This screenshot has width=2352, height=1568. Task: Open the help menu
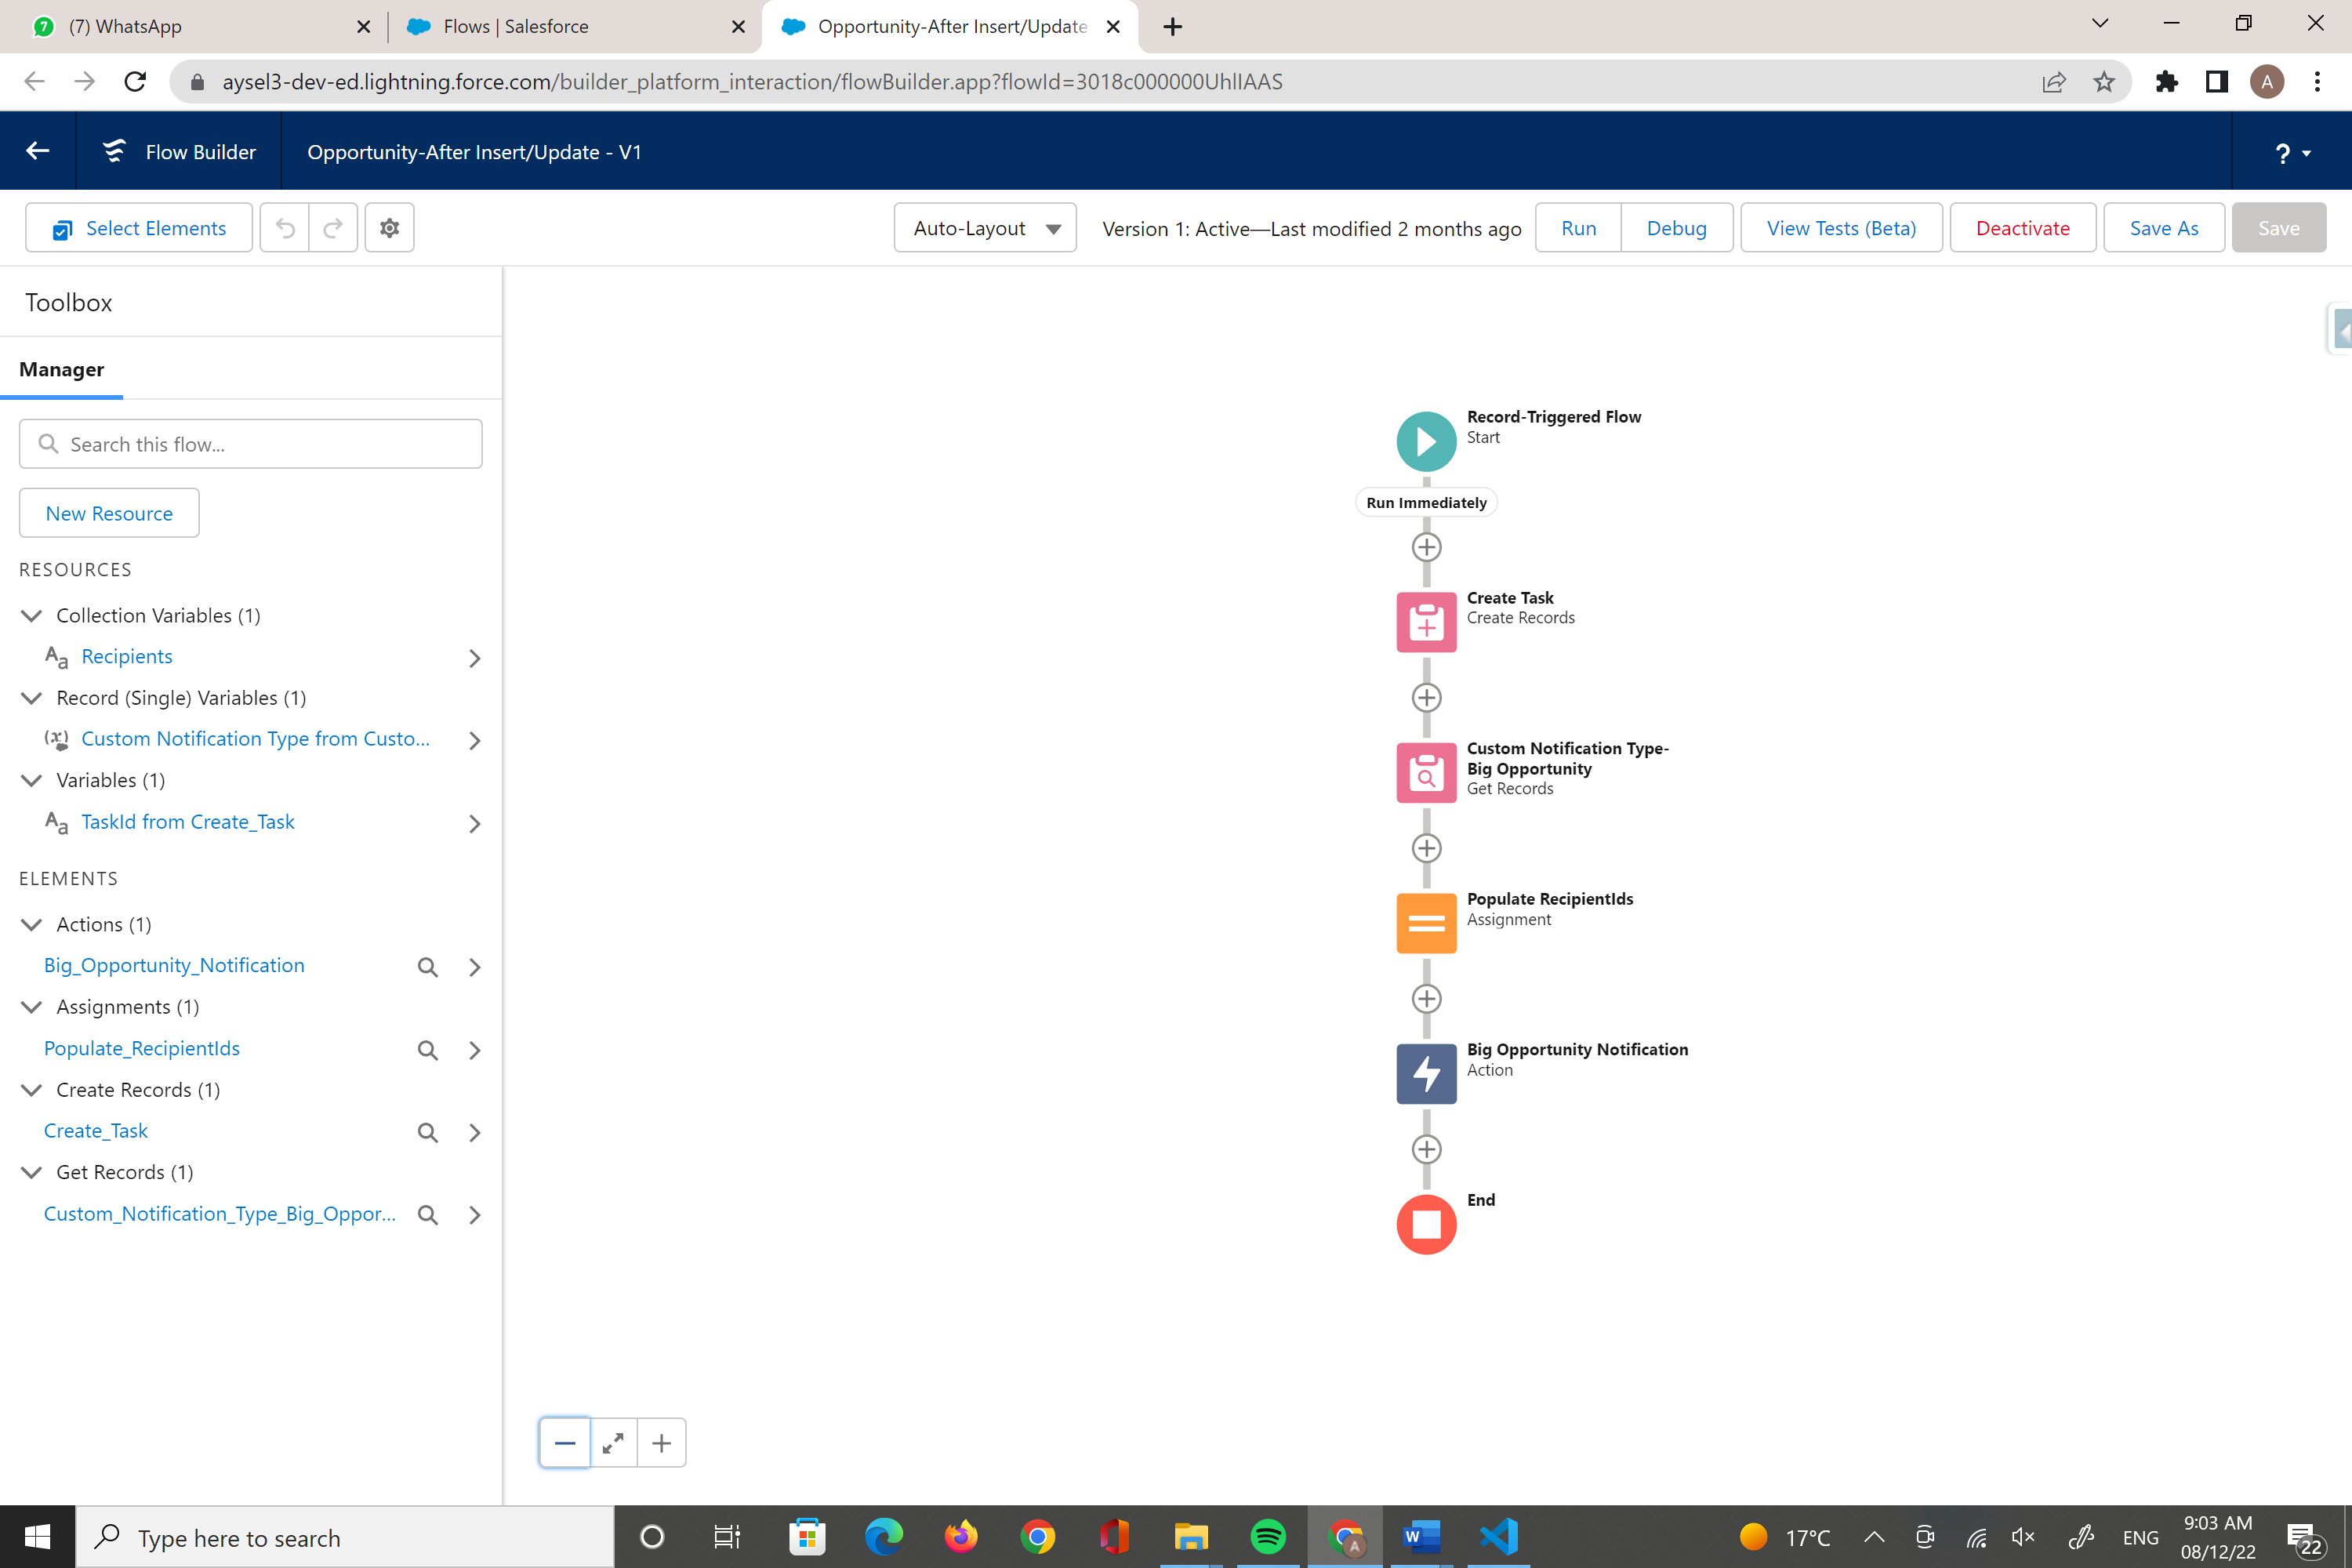pyautogui.click(x=2291, y=152)
